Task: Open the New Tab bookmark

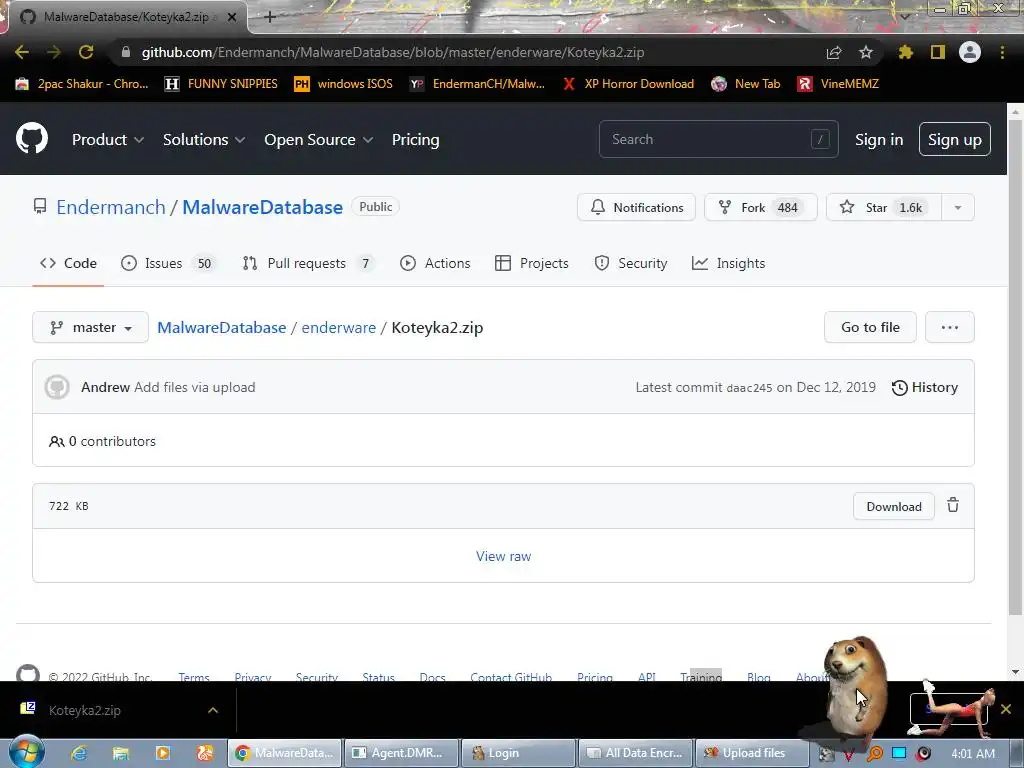Action: (746, 84)
